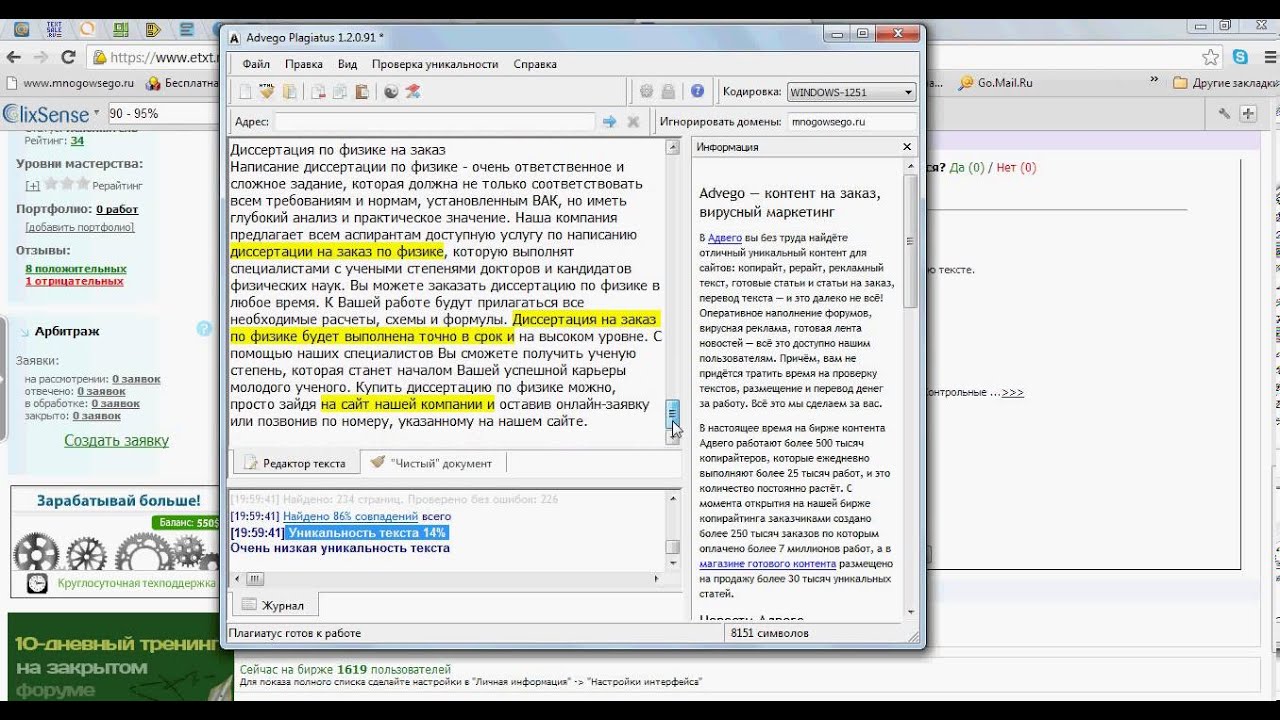Click Уникальность текста 14% log line
Viewport: 1280px width, 720px height.
(x=366, y=533)
